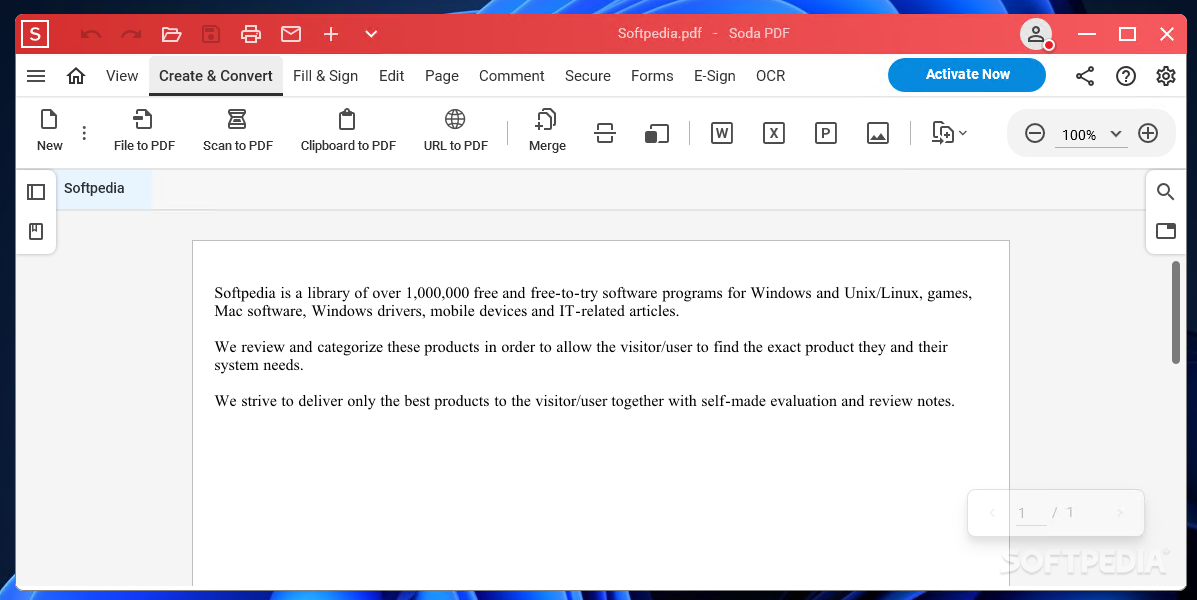Click the word "Softpedia" in document text
Screen dimensions: 1197x600
245,293
